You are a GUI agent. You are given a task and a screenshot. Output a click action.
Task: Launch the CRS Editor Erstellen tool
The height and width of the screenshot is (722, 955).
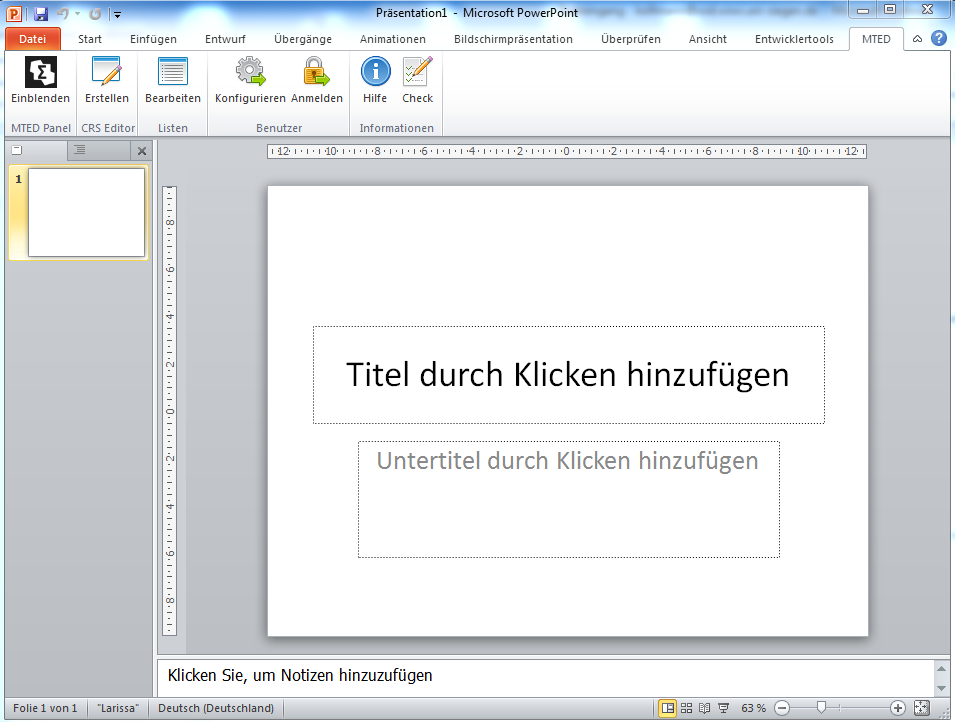click(107, 80)
